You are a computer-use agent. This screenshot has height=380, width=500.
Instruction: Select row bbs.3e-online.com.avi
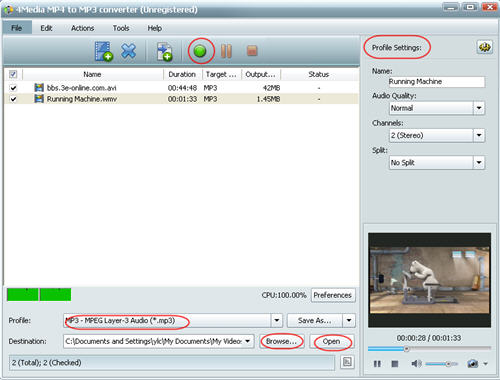coord(181,88)
